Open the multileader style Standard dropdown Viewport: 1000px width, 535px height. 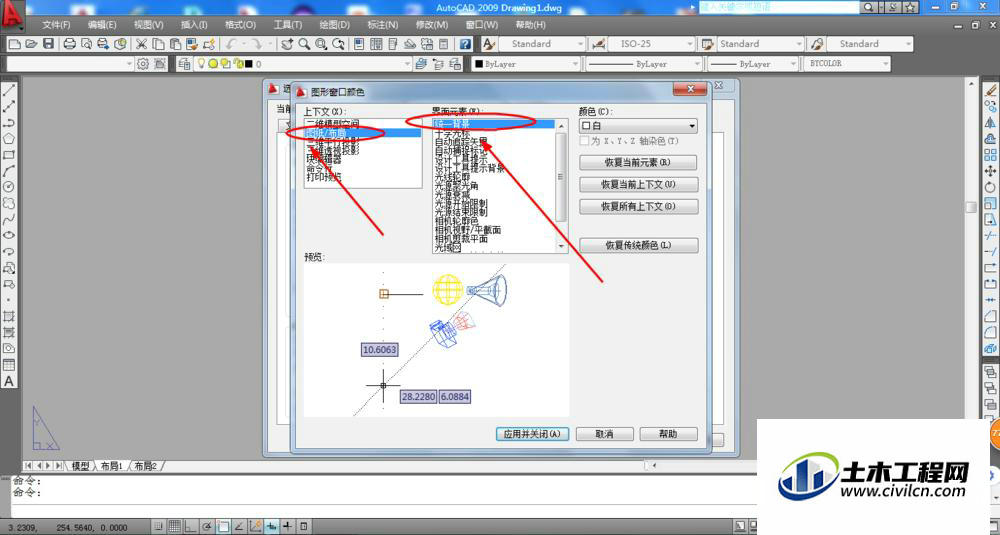871,44
